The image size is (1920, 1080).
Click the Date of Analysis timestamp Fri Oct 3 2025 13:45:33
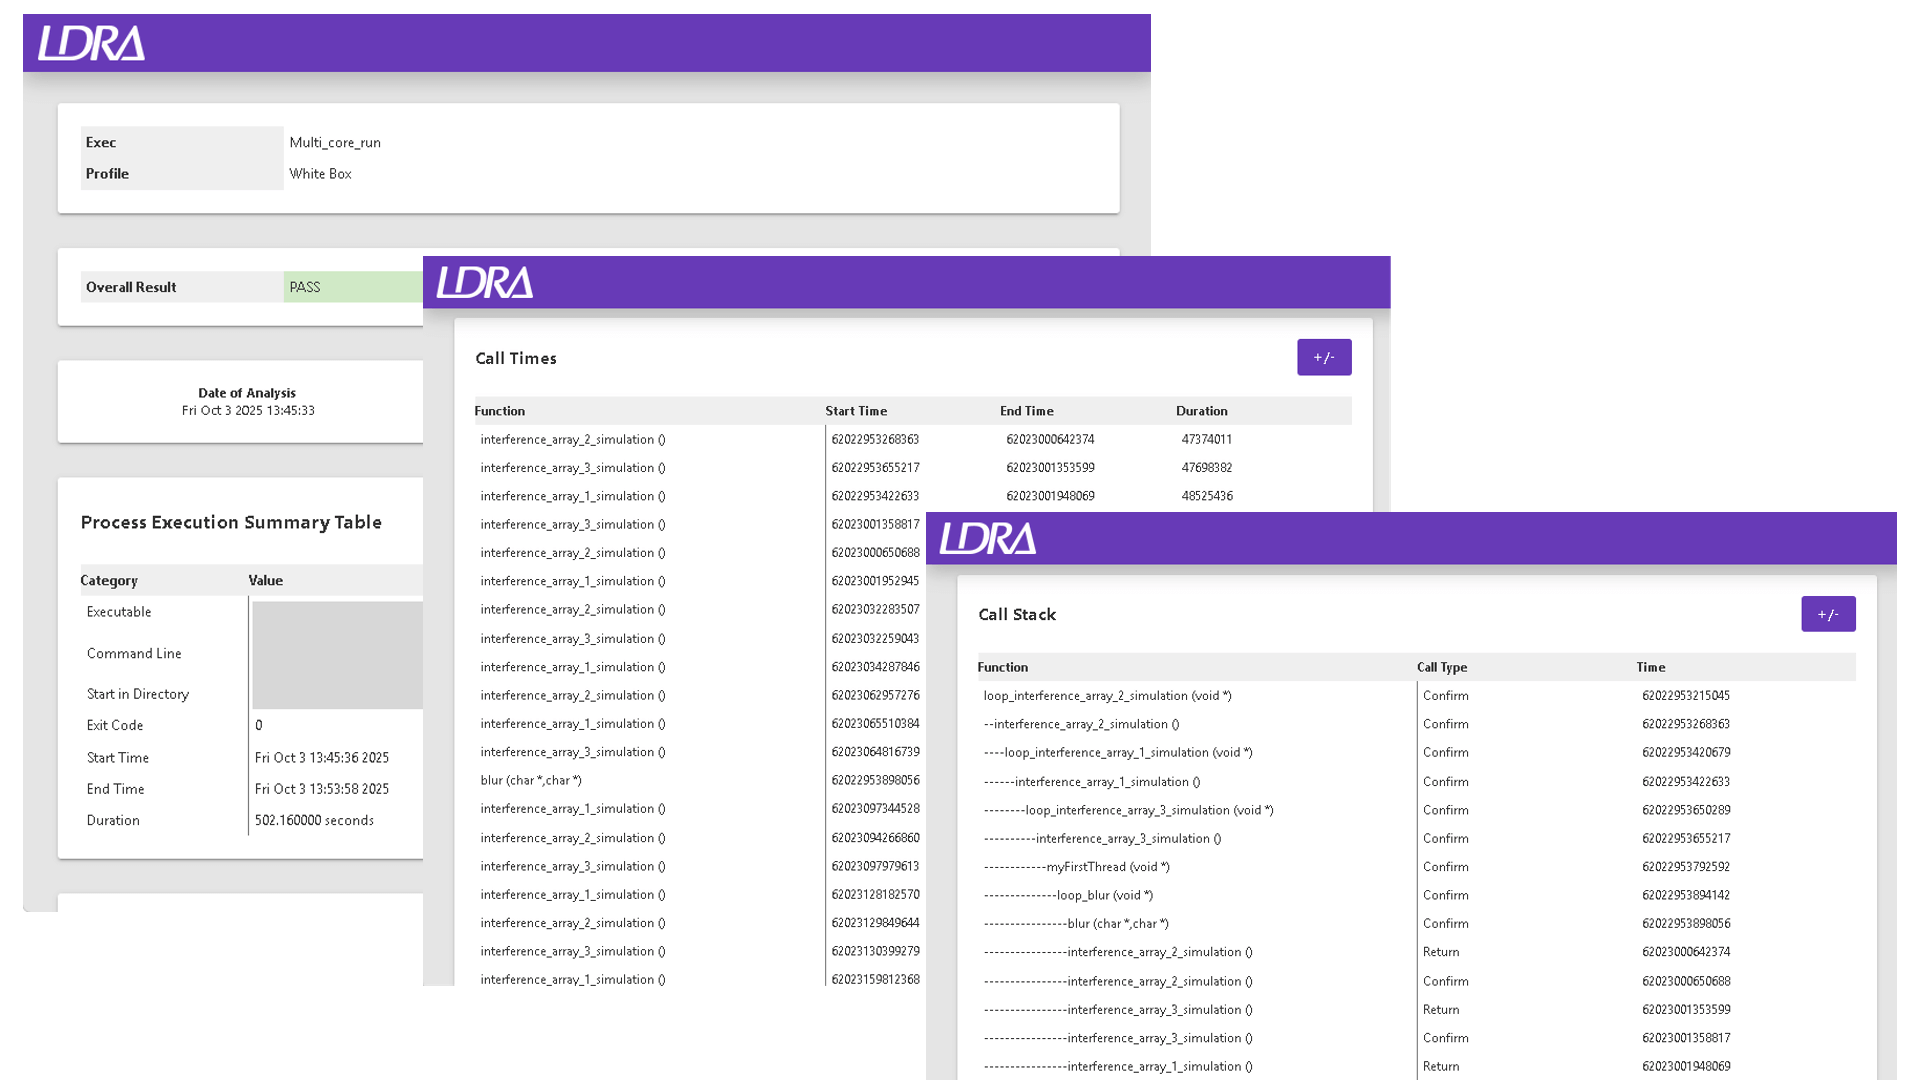click(248, 410)
